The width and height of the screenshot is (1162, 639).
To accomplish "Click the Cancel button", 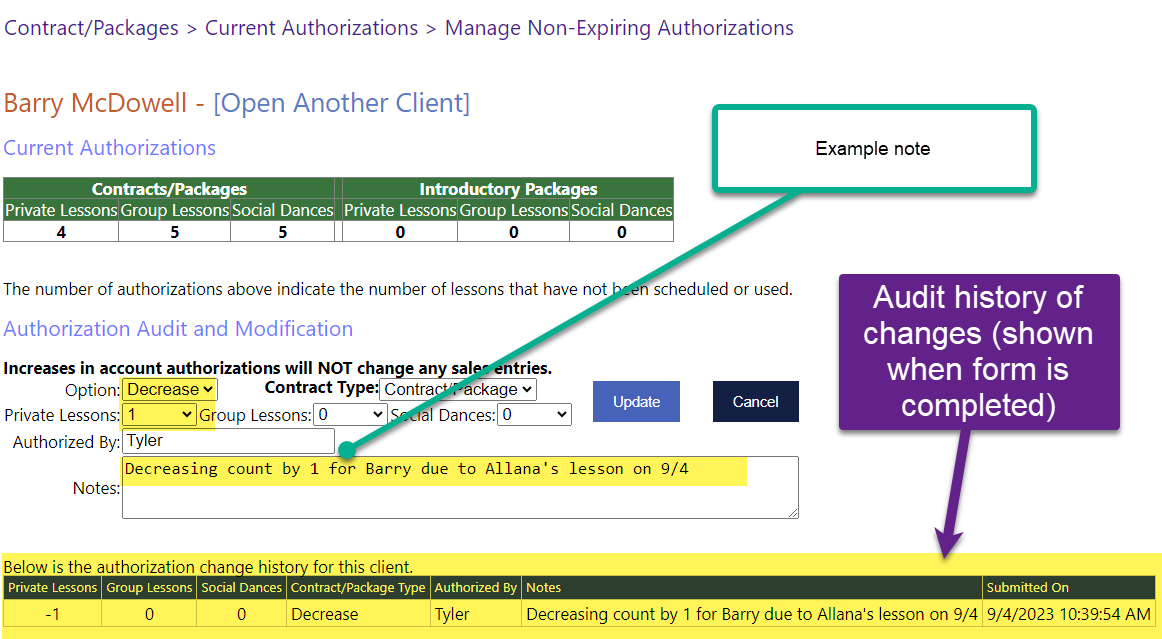I will [755, 401].
